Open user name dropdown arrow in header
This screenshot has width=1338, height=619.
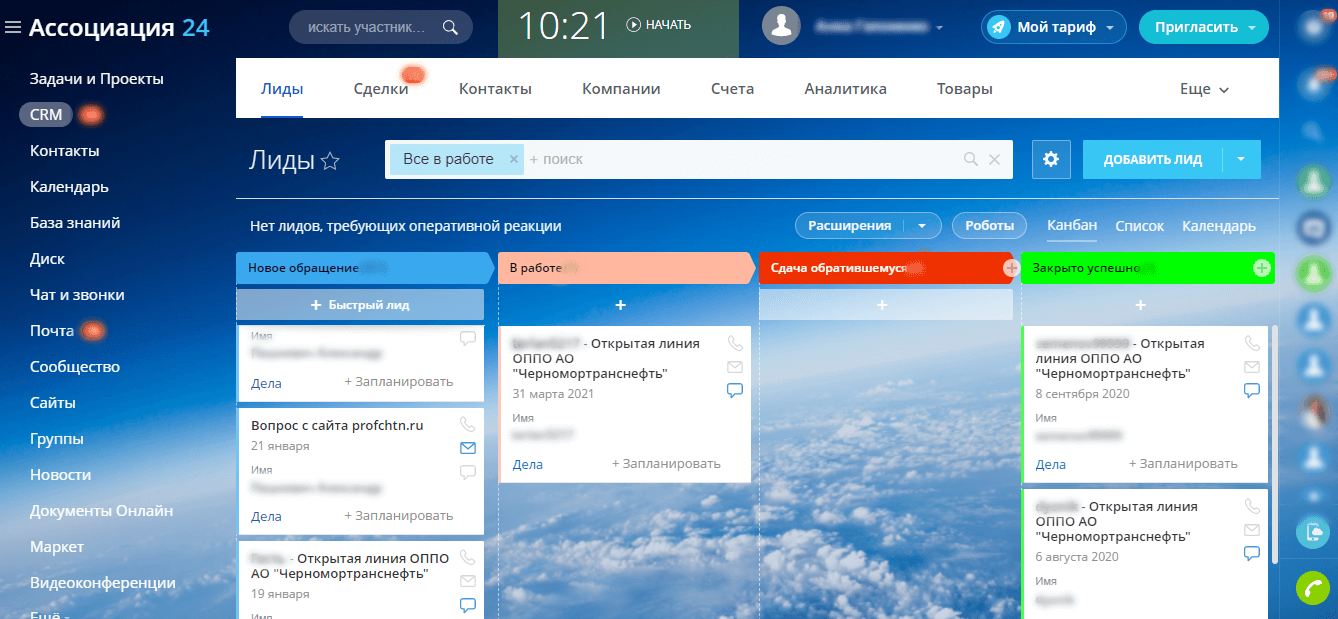(940, 28)
